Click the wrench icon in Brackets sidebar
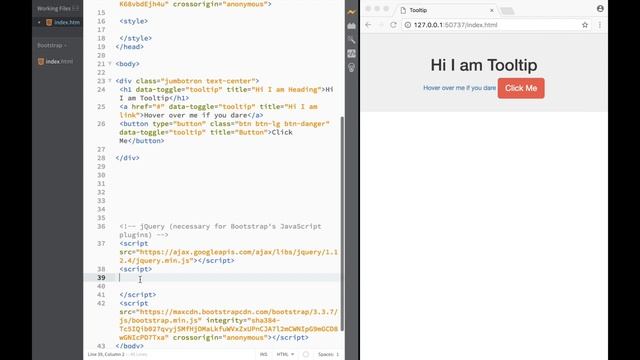Viewport: 640px width, 360px height. tap(351, 40)
